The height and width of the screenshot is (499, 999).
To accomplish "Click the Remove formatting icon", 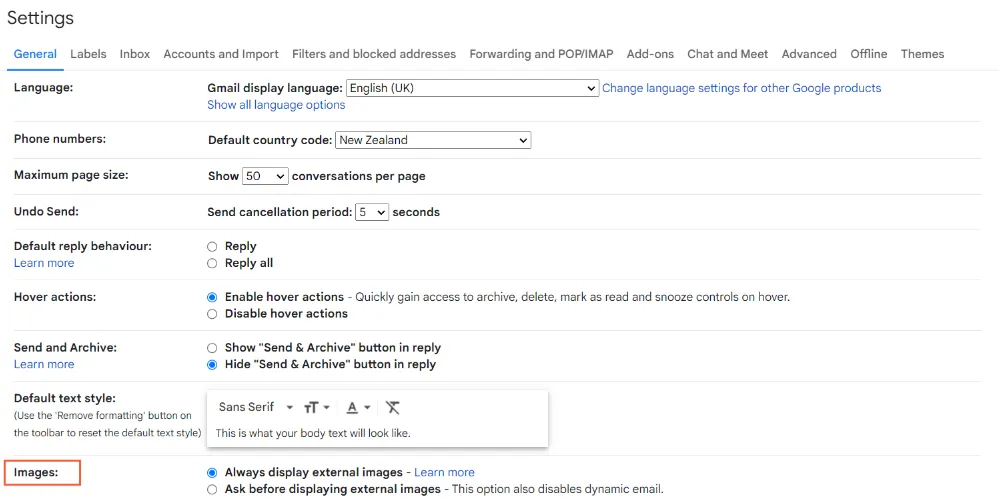I will coord(393,407).
